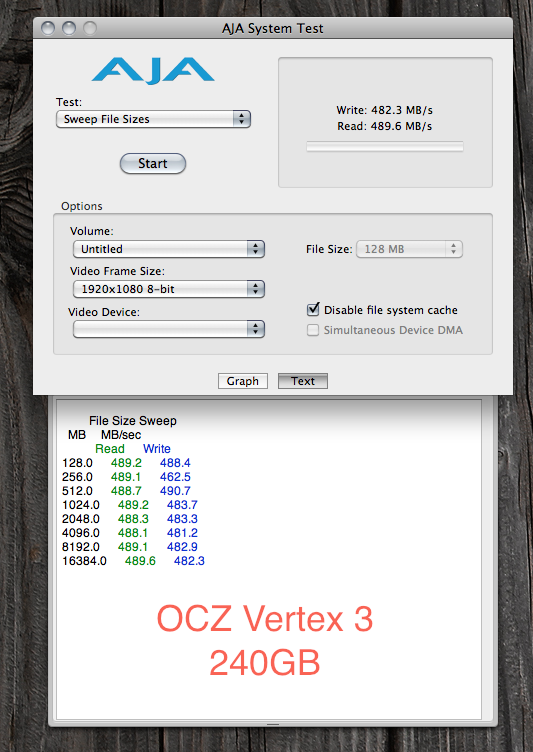
Task: Click the 16384.0 MB row label
Action: 84,561
